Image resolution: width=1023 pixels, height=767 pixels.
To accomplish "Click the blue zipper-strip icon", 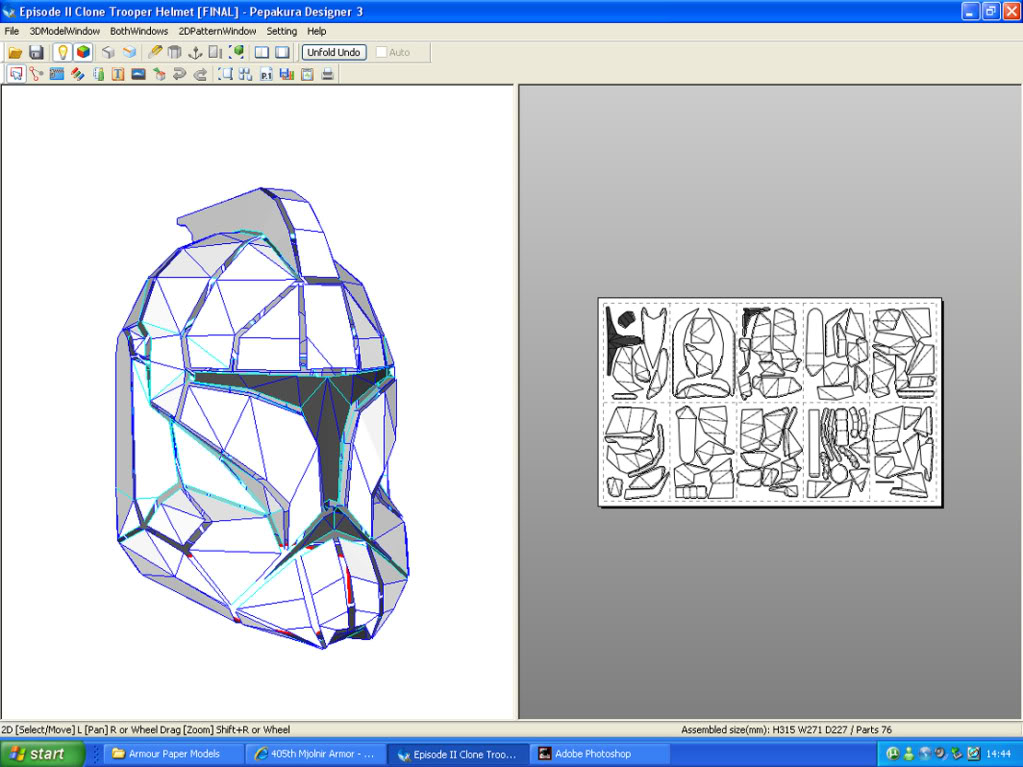I will (57, 74).
